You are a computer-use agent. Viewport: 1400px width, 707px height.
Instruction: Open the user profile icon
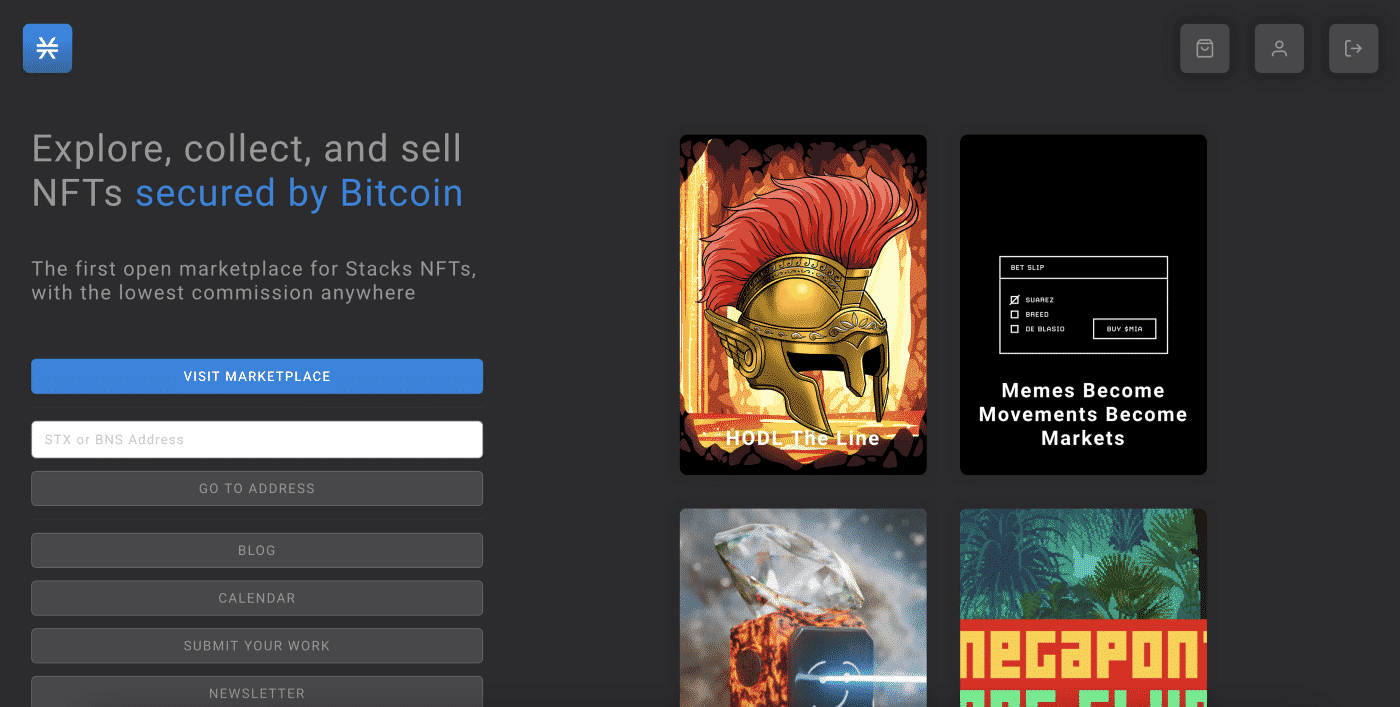pos(1279,48)
